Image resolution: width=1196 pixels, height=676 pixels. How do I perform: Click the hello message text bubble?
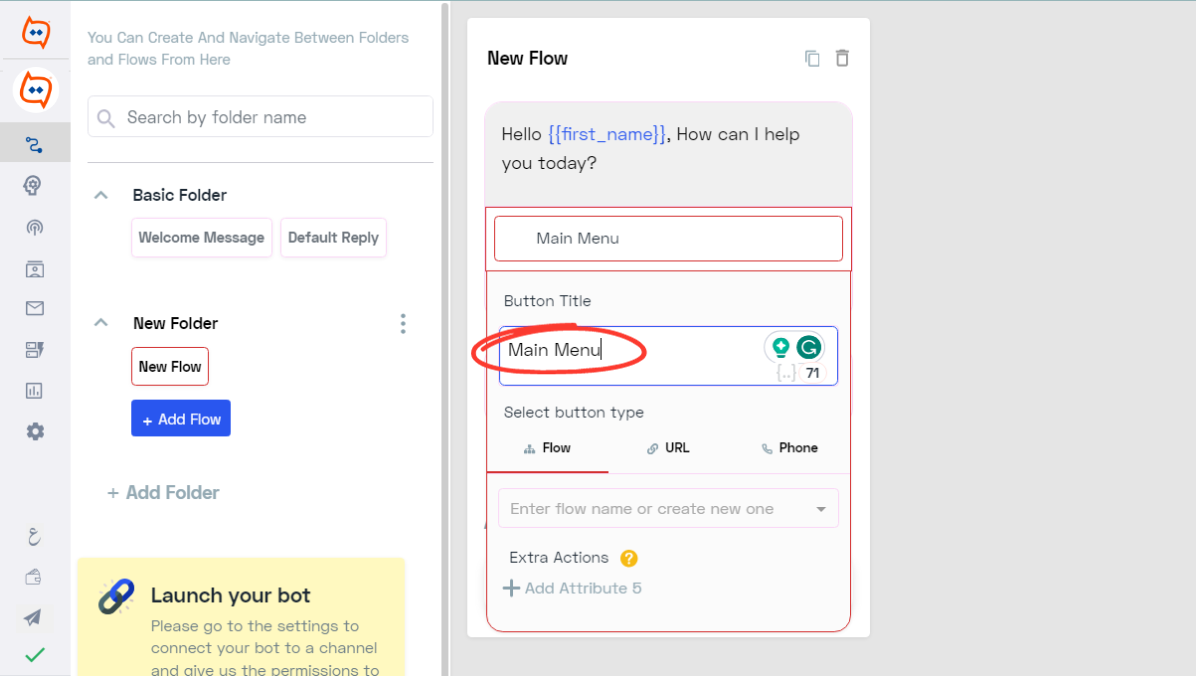(668, 154)
